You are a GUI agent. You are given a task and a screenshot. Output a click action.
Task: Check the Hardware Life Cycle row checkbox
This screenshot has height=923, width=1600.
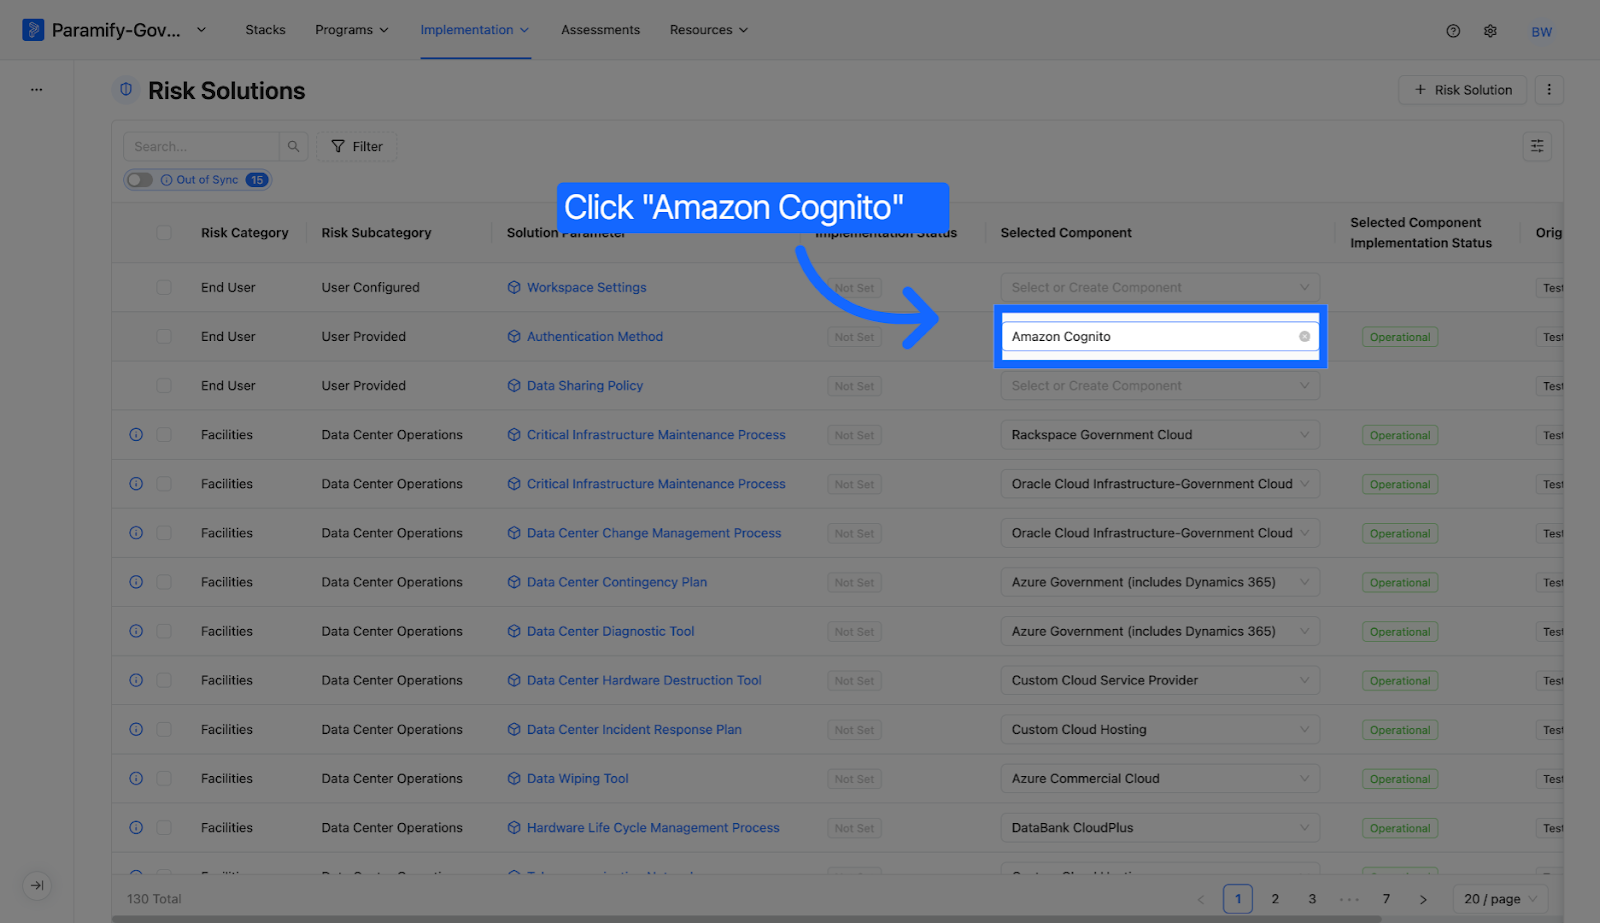(164, 828)
